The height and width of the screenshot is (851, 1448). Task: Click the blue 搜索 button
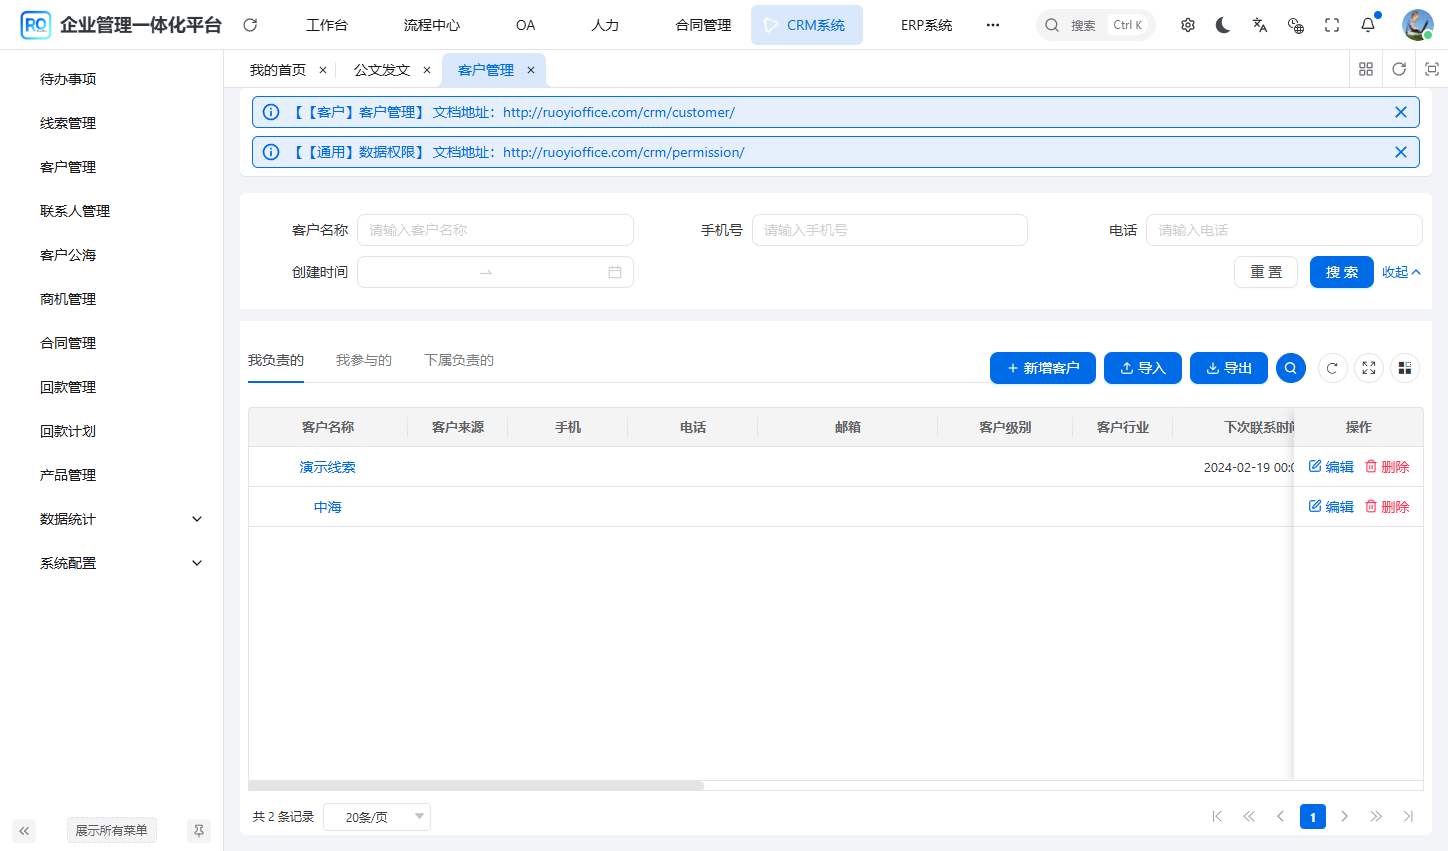(x=1342, y=272)
